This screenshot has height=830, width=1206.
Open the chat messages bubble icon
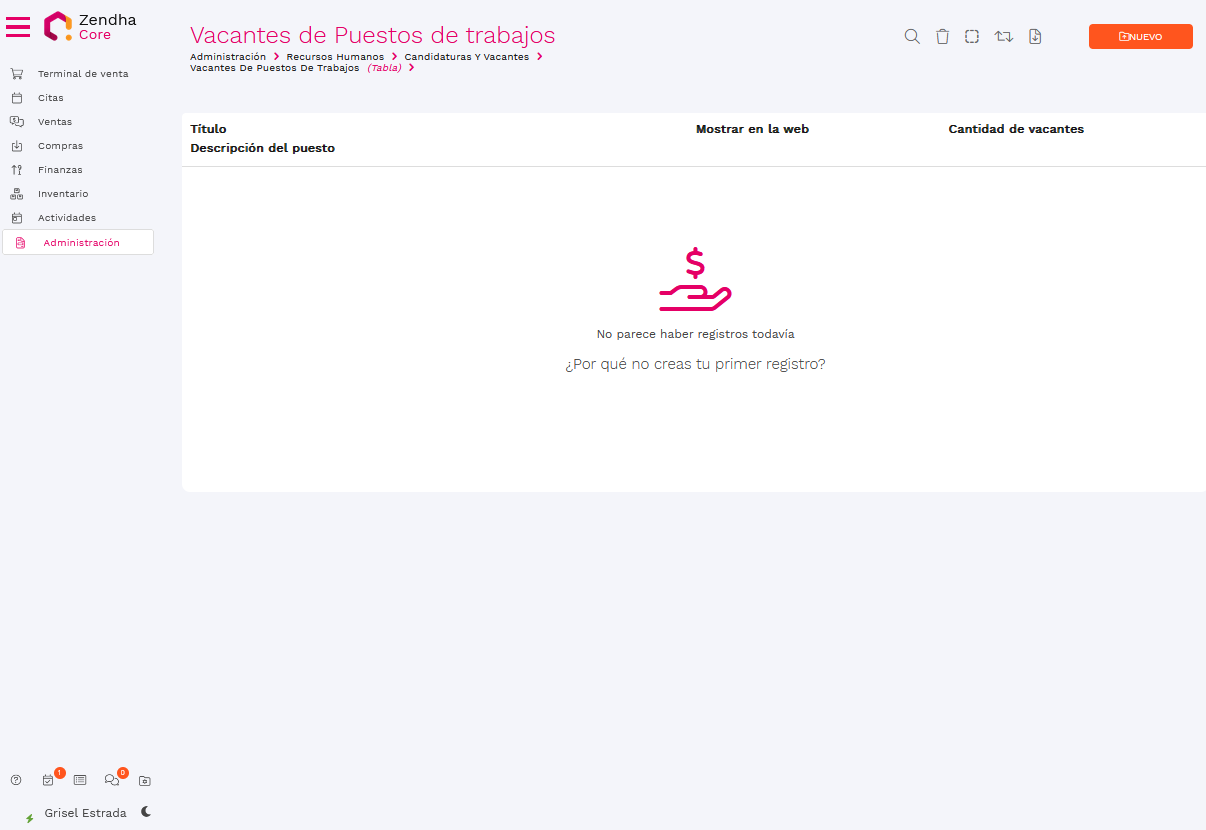point(112,780)
